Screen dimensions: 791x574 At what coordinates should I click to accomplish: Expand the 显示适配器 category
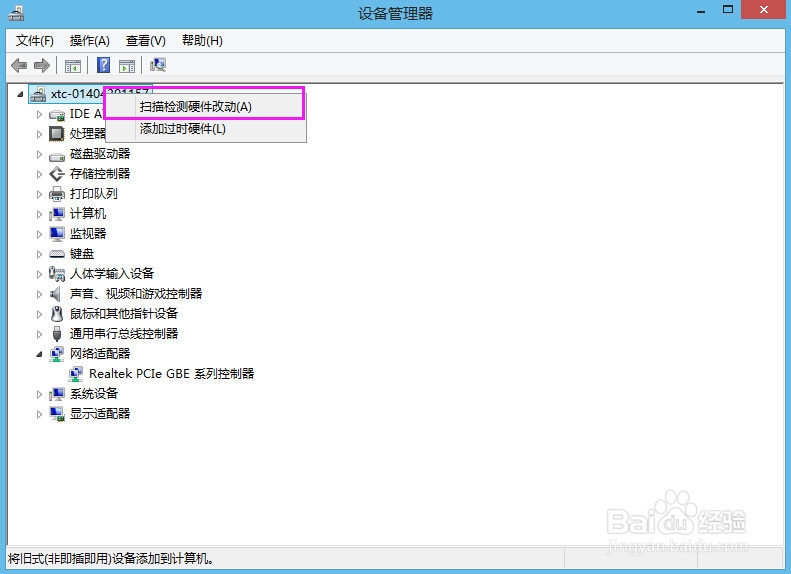coord(39,414)
